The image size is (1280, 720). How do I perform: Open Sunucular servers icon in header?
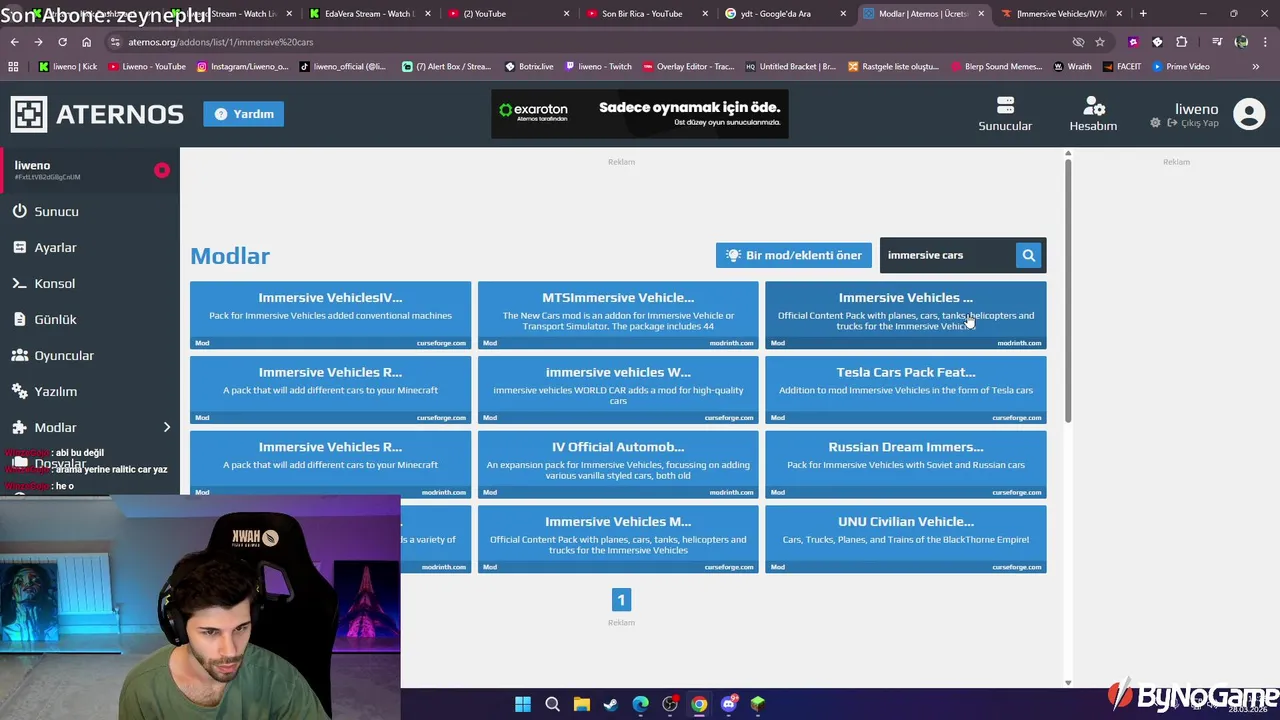pos(1005,114)
